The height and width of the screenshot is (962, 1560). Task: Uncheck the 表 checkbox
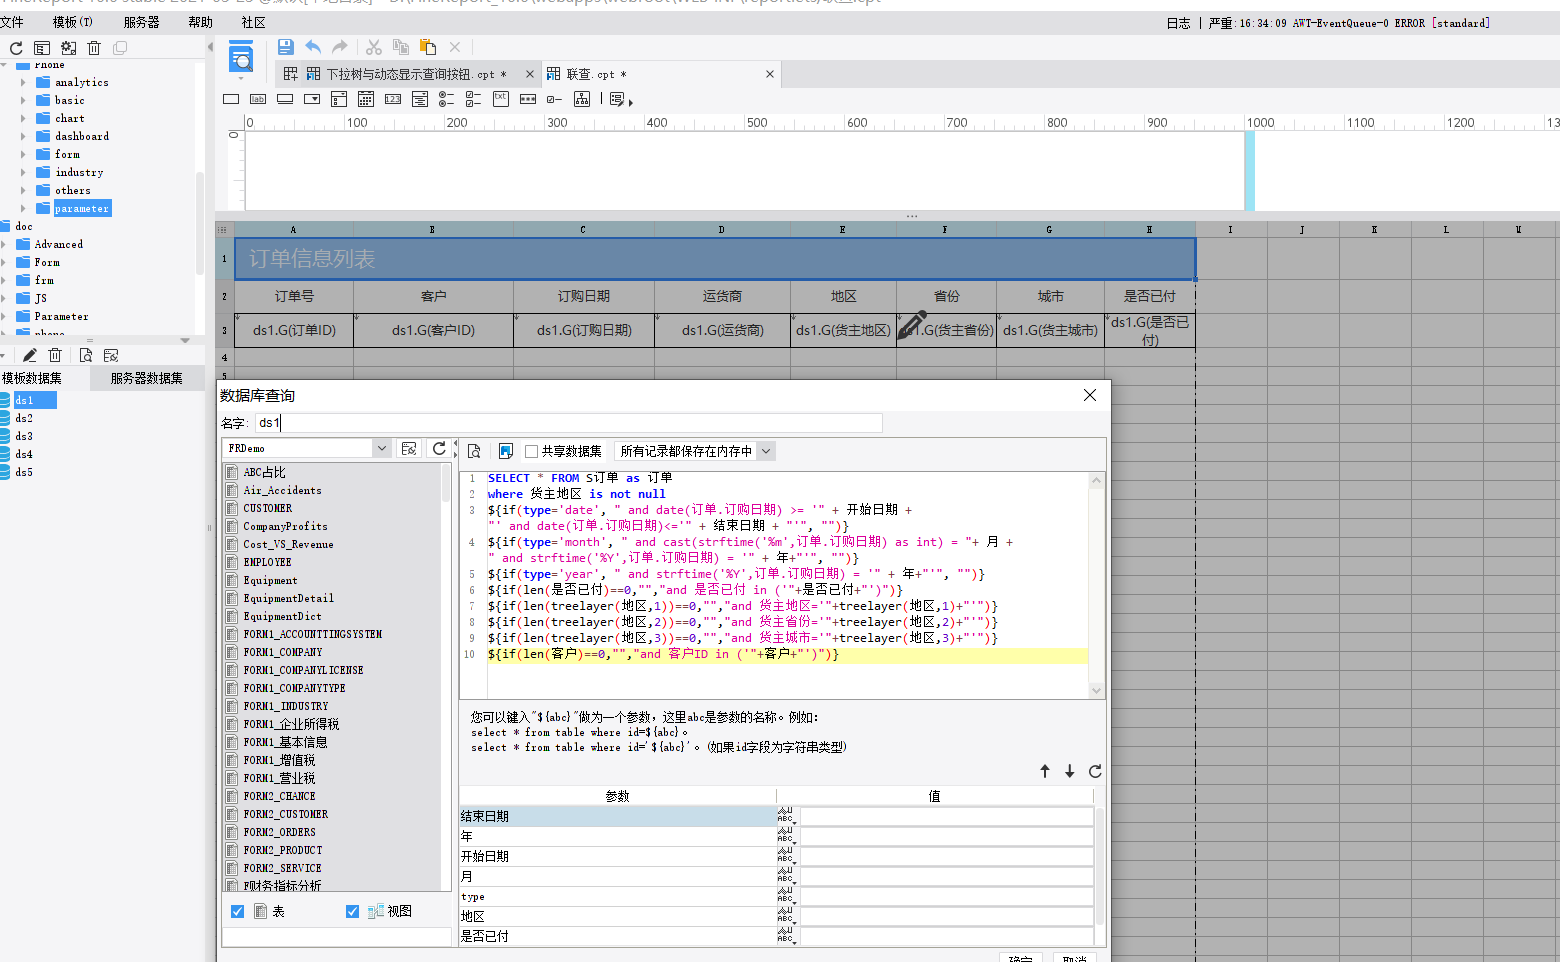coord(238,911)
